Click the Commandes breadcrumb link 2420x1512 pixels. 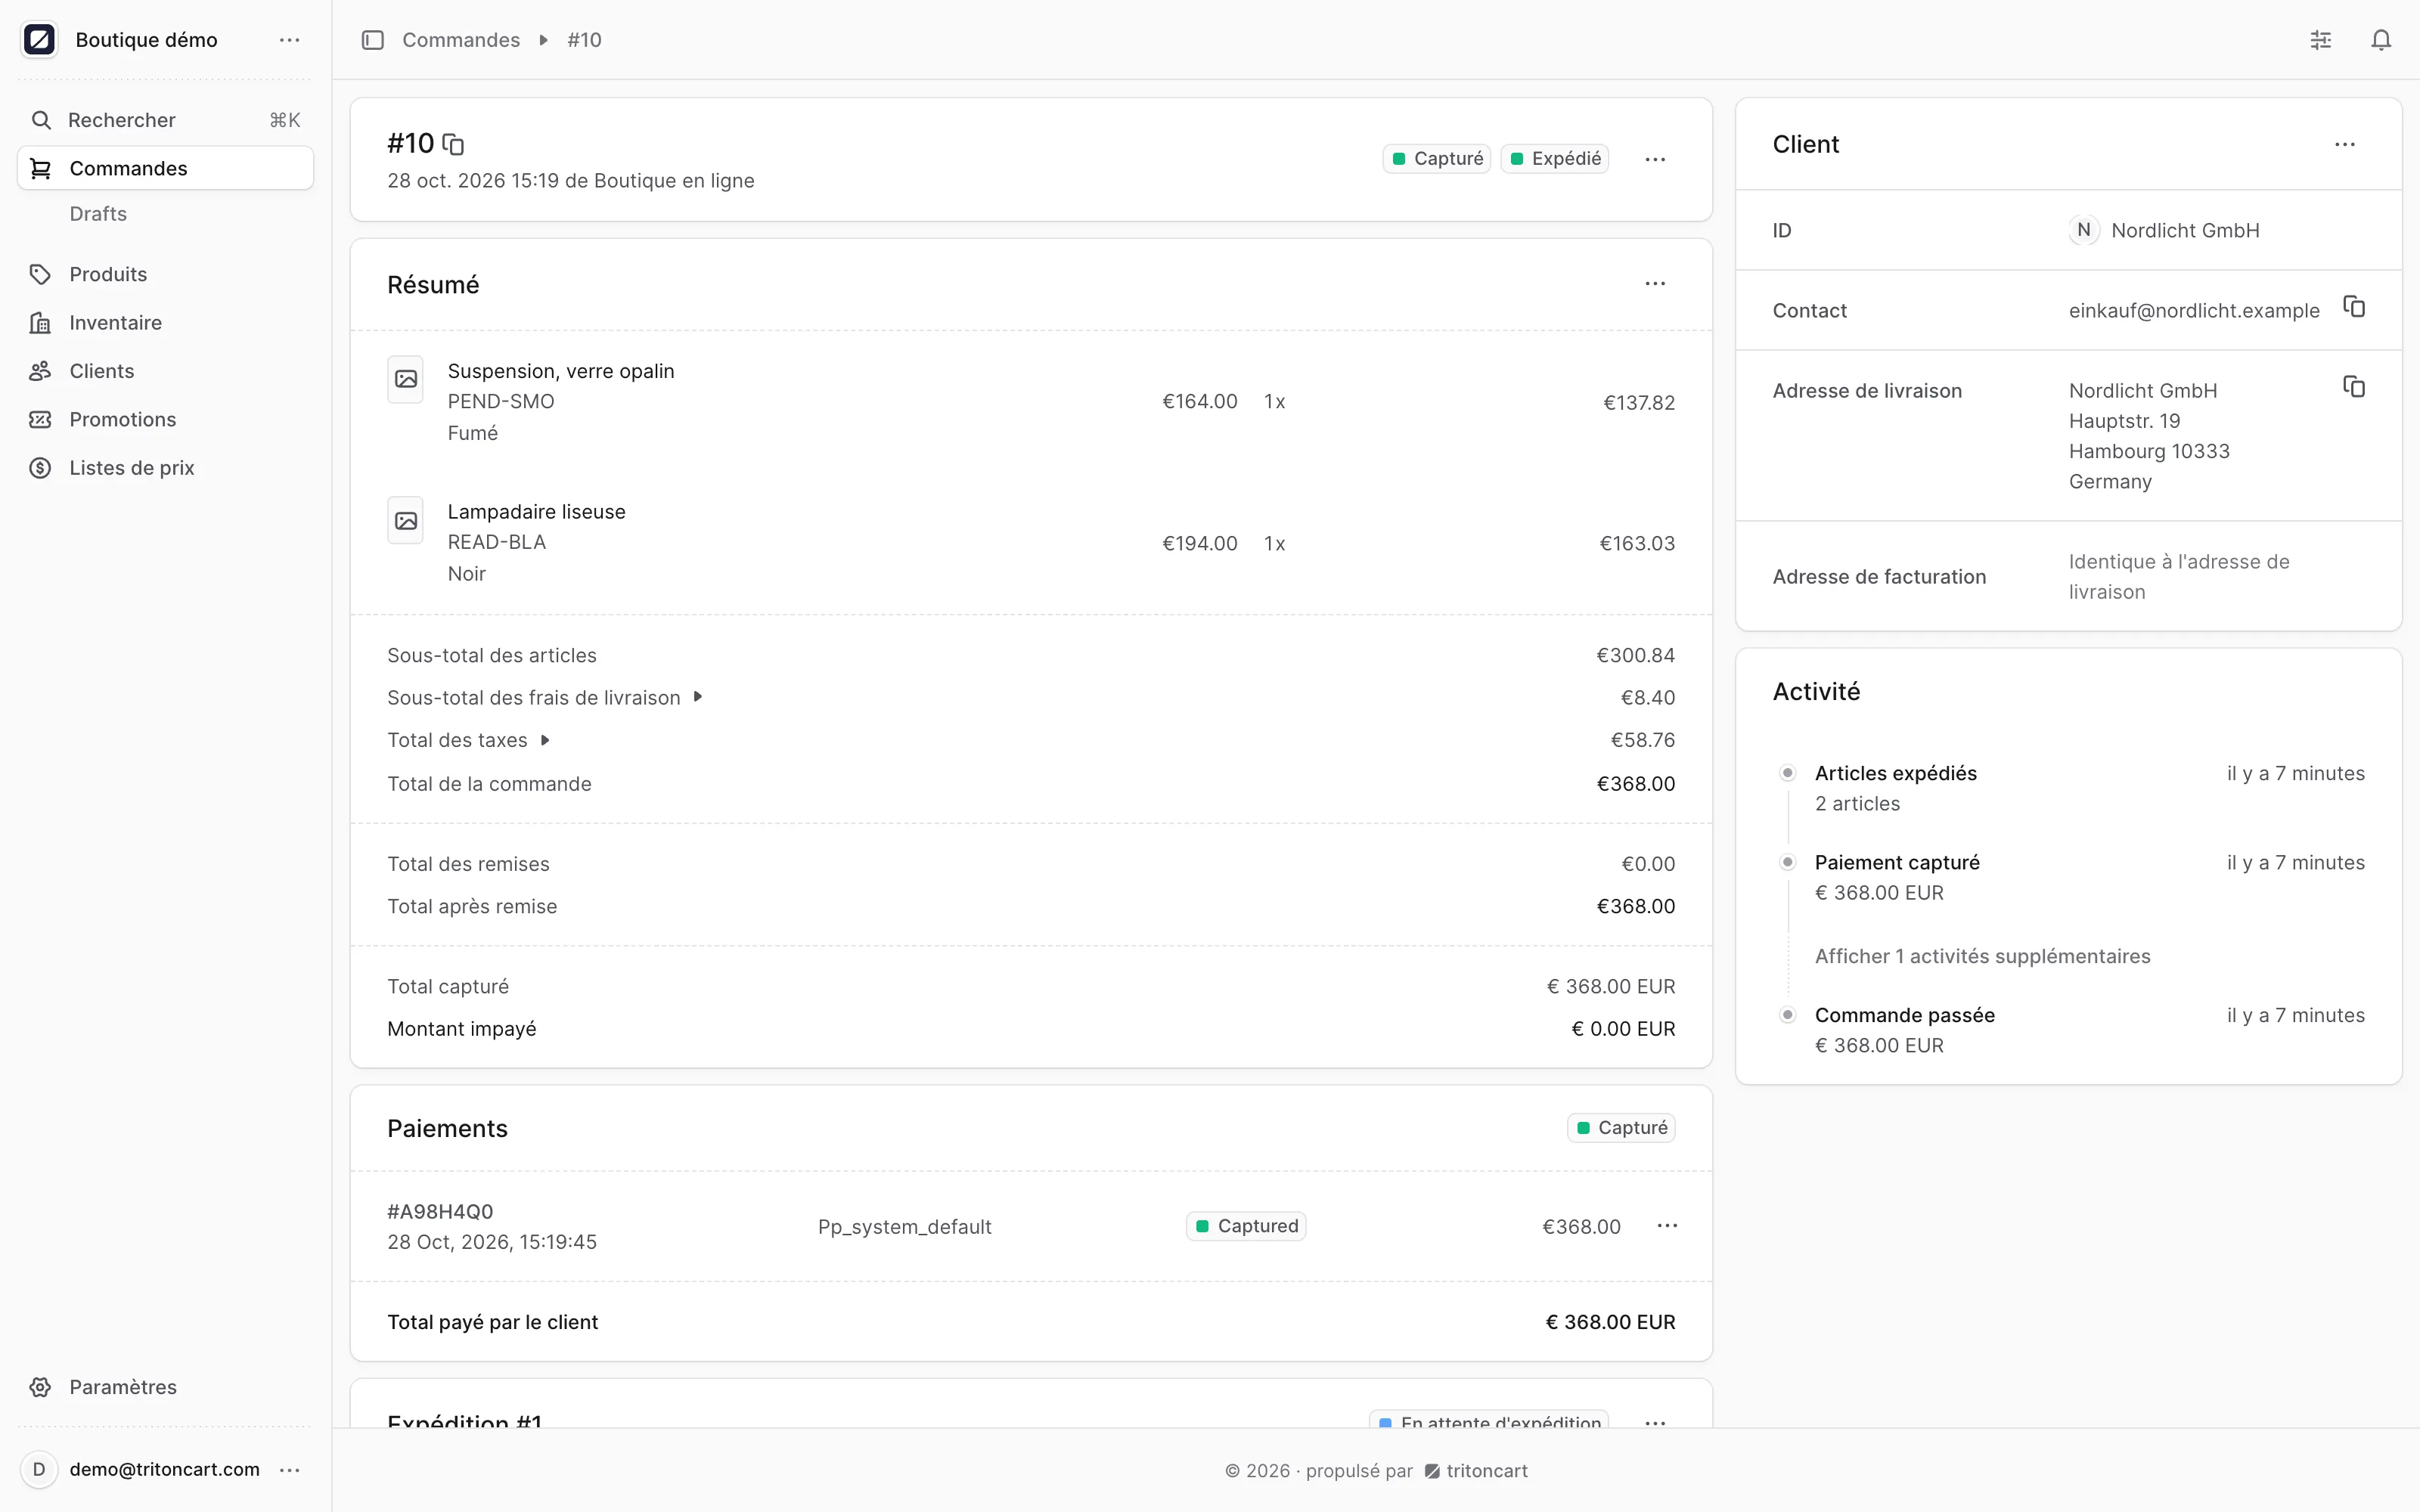[461, 40]
